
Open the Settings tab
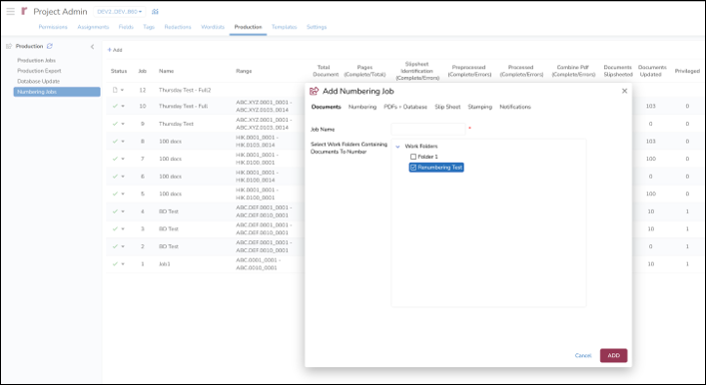tap(317, 27)
